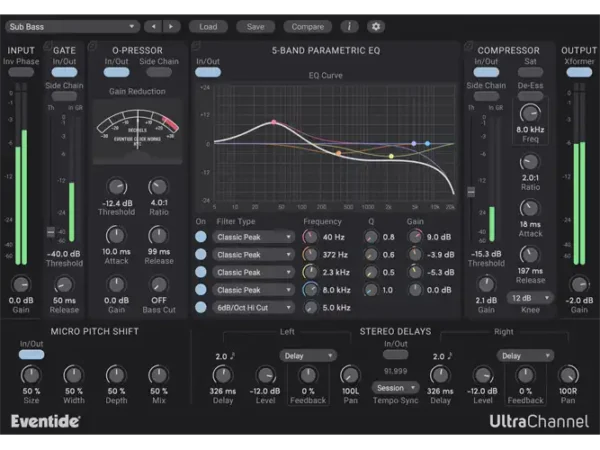Click the Parametric EQ module reorder icon
Viewport: 600px width, 450px height.
pos(196,46)
